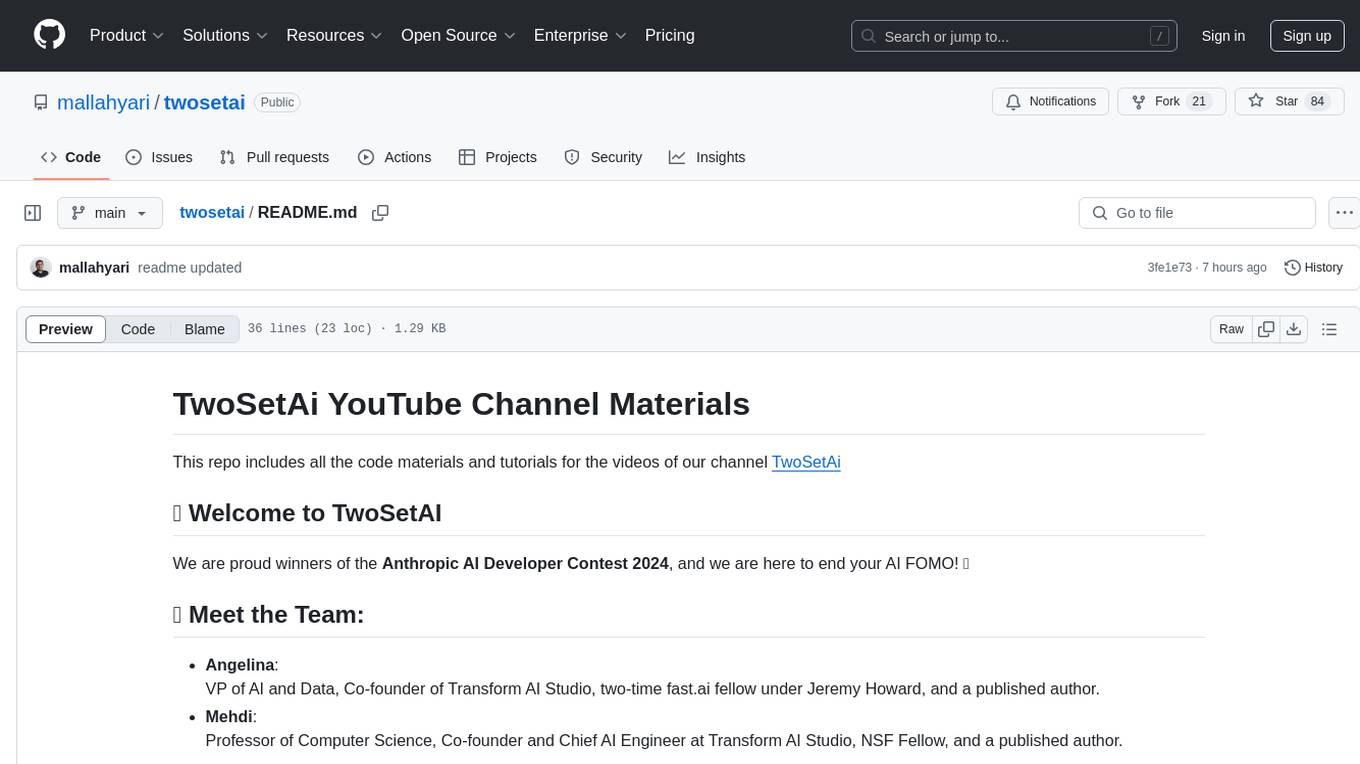View the fork count 21

coord(1200,101)
